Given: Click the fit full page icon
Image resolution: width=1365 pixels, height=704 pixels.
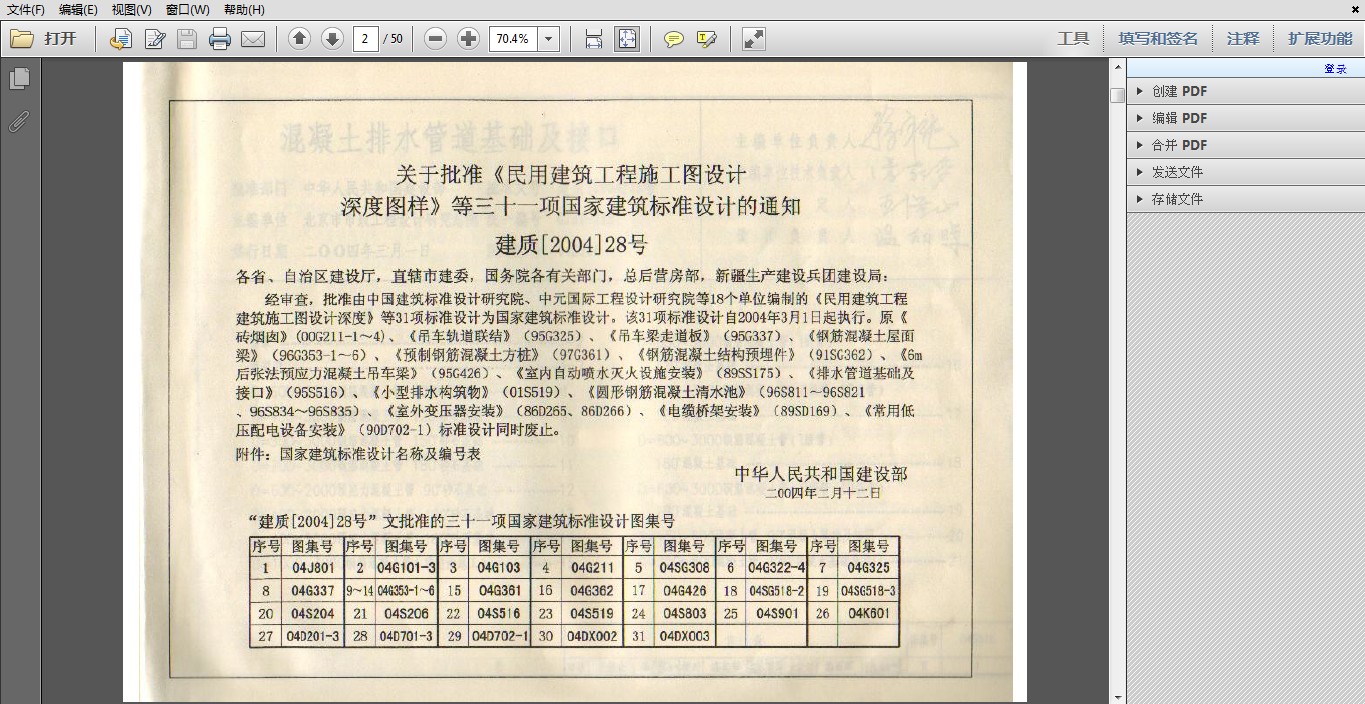Looking at the screenshot, I should point(627,39).
